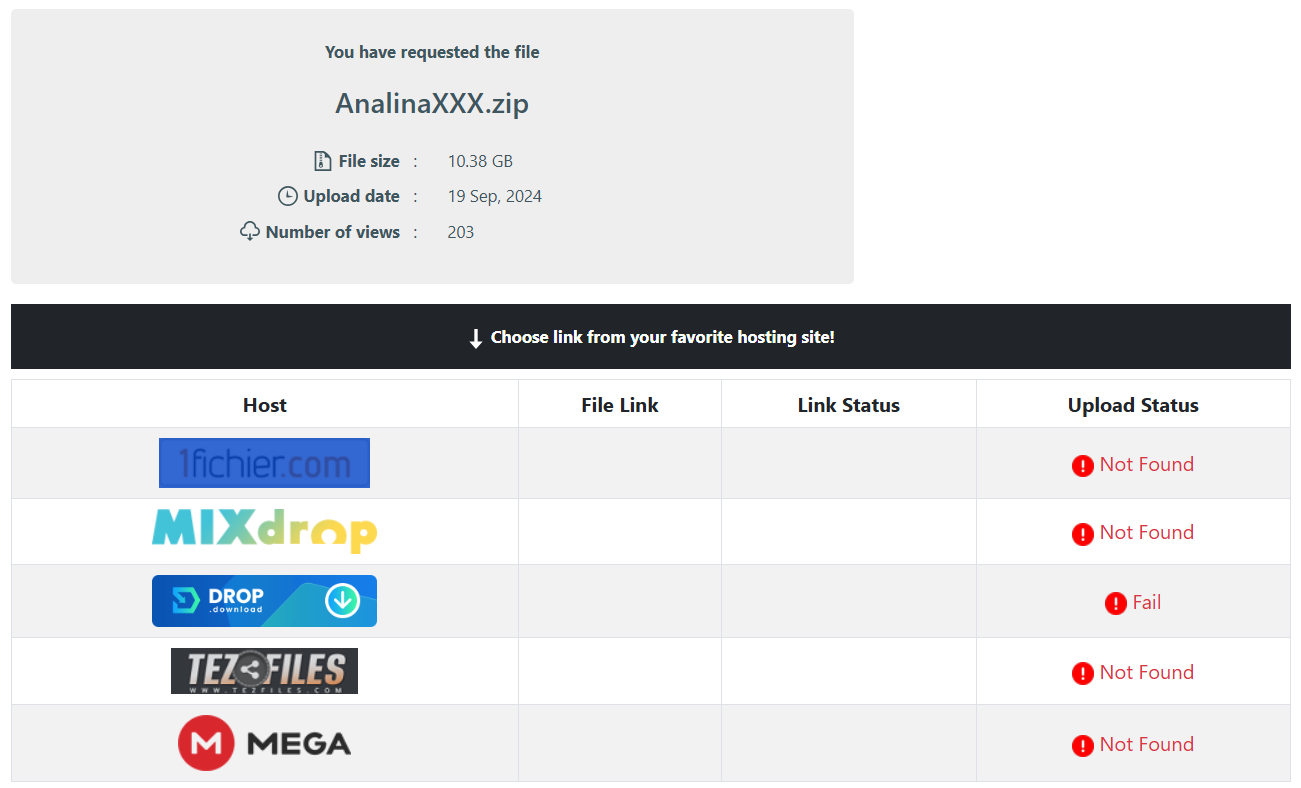This screenshot has height=788, width=1301.
Task: Click the 1fichier.com host logo
Action: (264, 463)
